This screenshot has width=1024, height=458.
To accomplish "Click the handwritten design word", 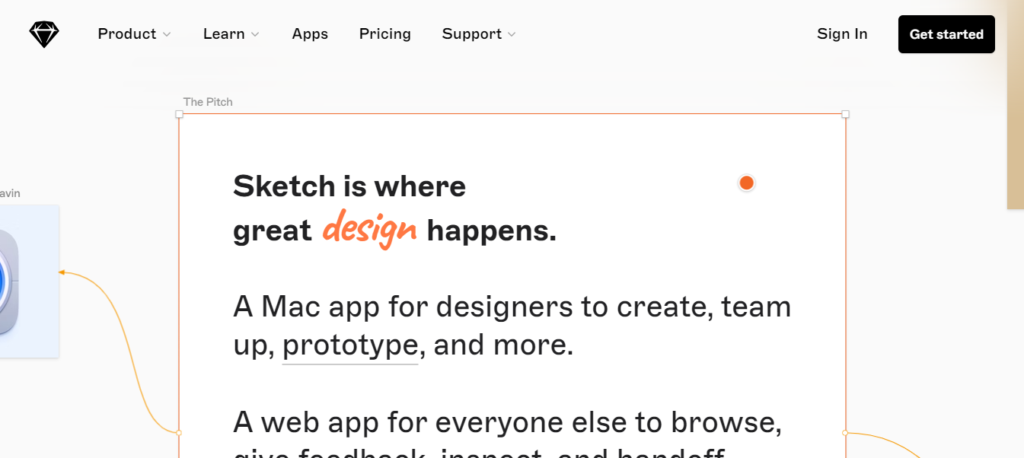I will coord(370,229).
